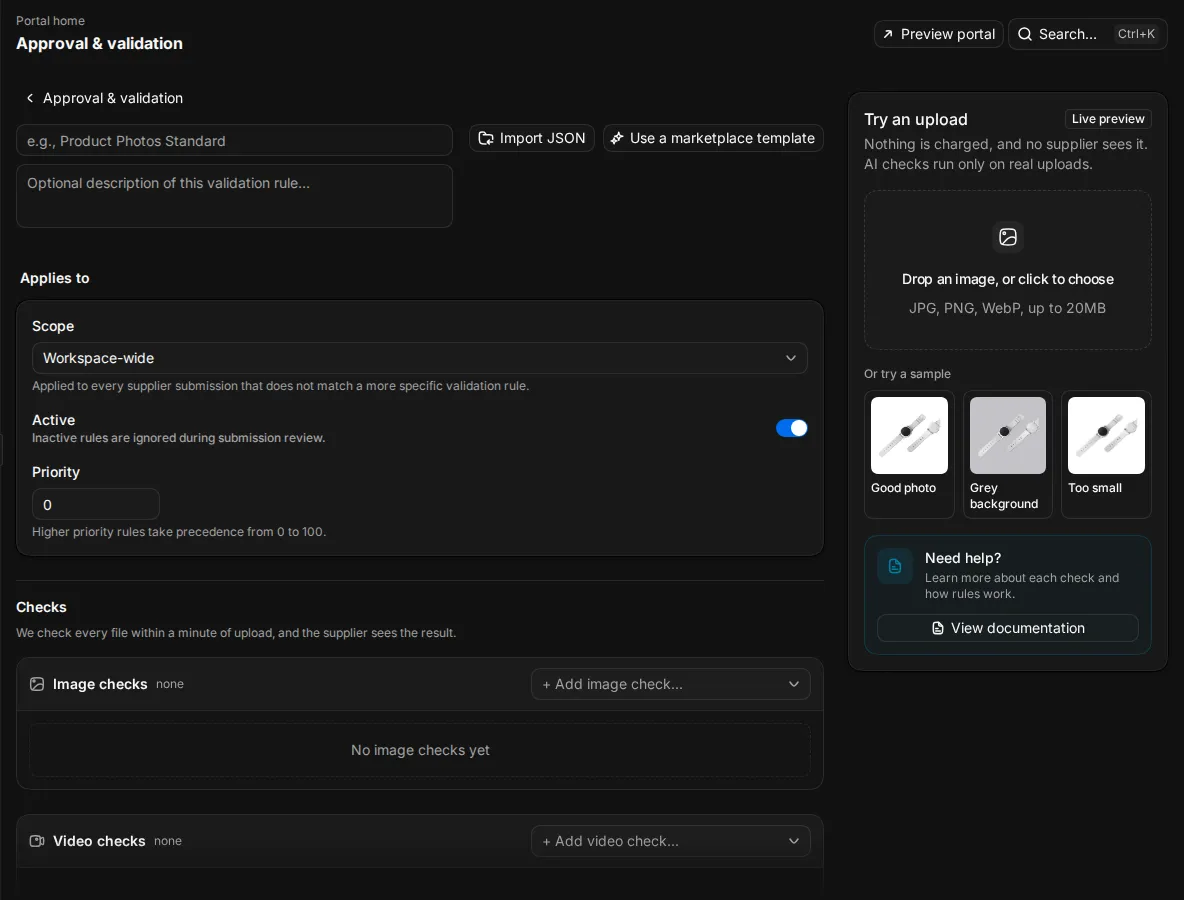The image size is (1184, 900).
Task: Click the image icon in the drop zone
Action: (x=1007, y=237)
